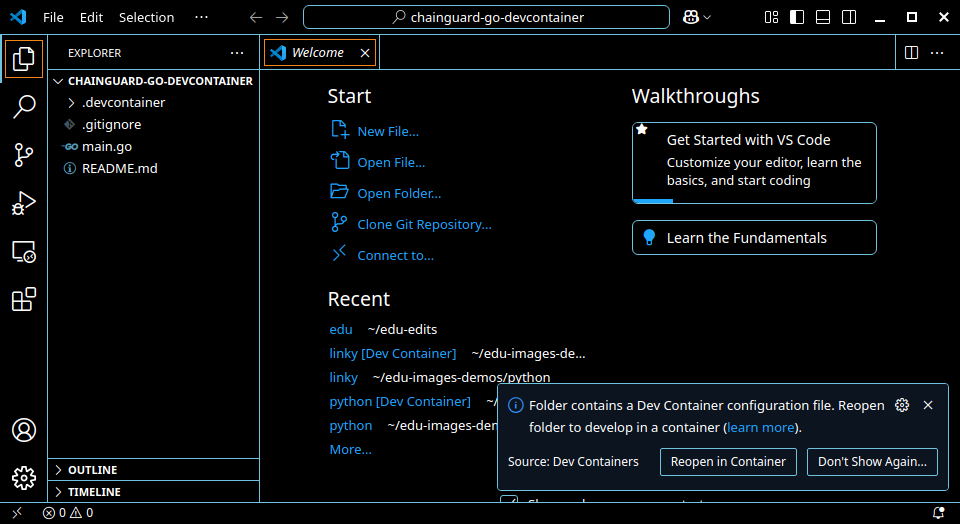Open the Manage gear menu
The height and width of the screenshot is (524, 960).
click(x=24, y=477)
